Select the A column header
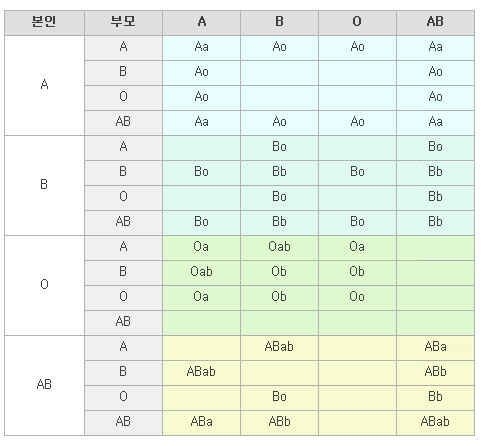 [x=201, y=23]
